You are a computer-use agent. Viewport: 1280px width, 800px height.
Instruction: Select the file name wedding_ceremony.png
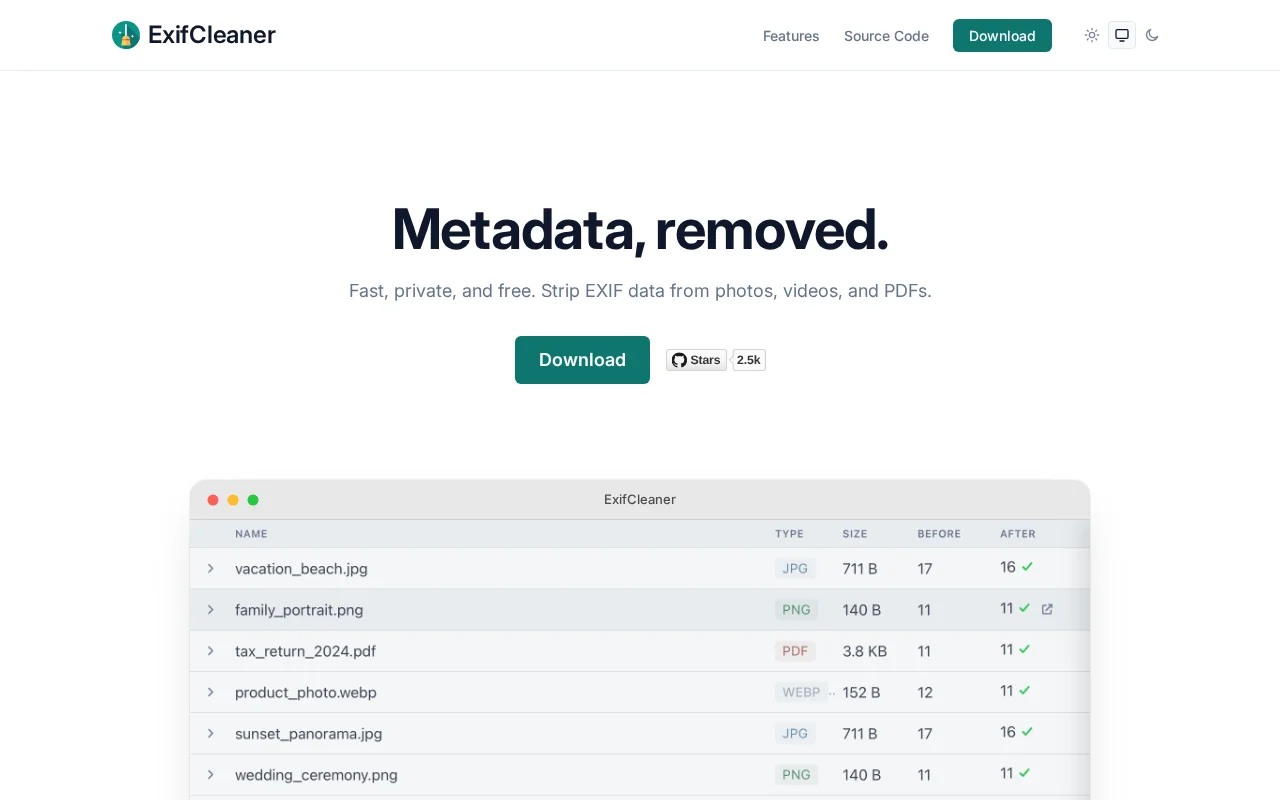[316, 775]
